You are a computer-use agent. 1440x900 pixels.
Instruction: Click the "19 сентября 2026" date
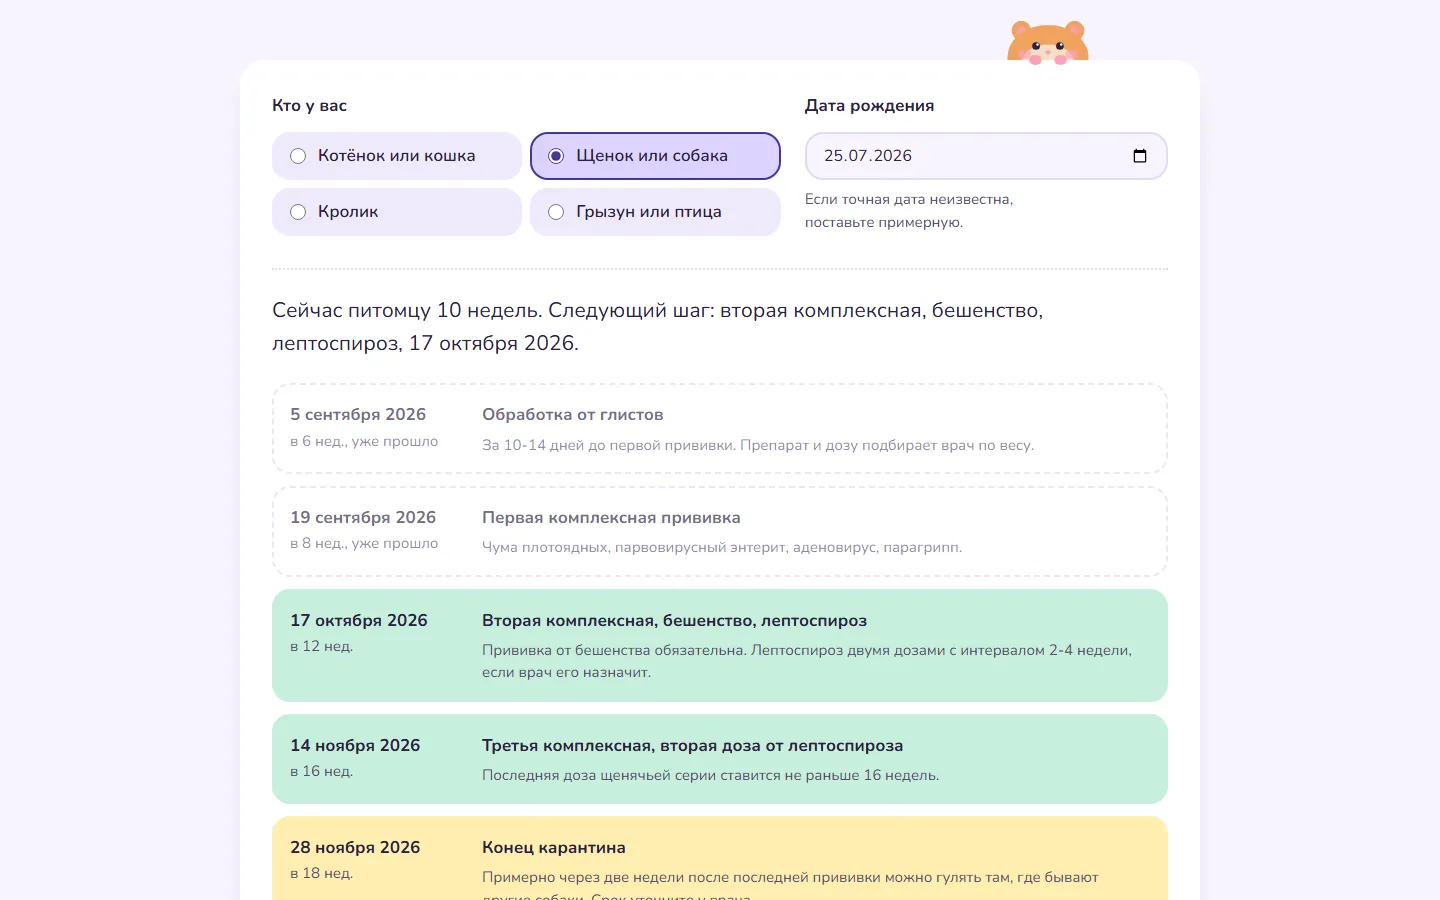coord(363,517)
